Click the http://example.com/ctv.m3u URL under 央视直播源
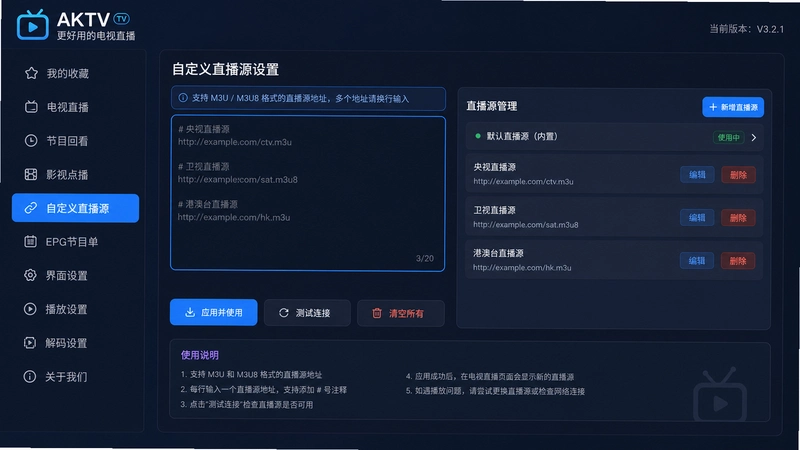Viewport: 800px width, 450px height. 523,182
